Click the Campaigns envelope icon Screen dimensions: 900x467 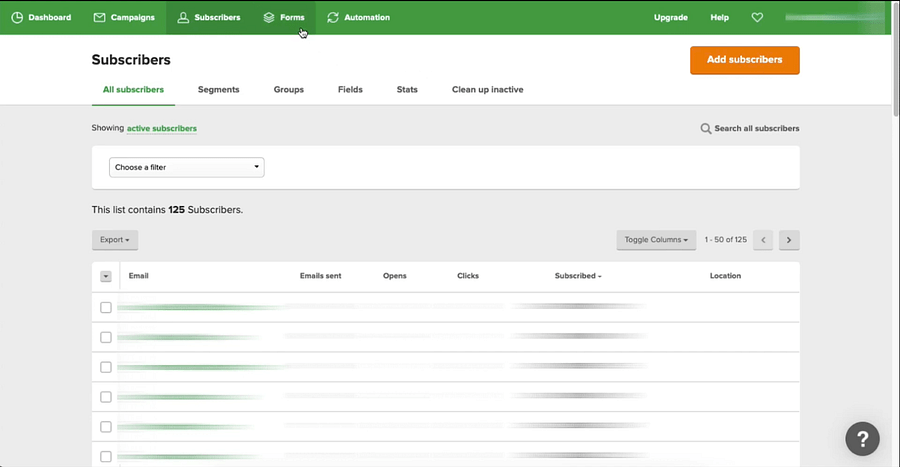[x=99, y=17]
